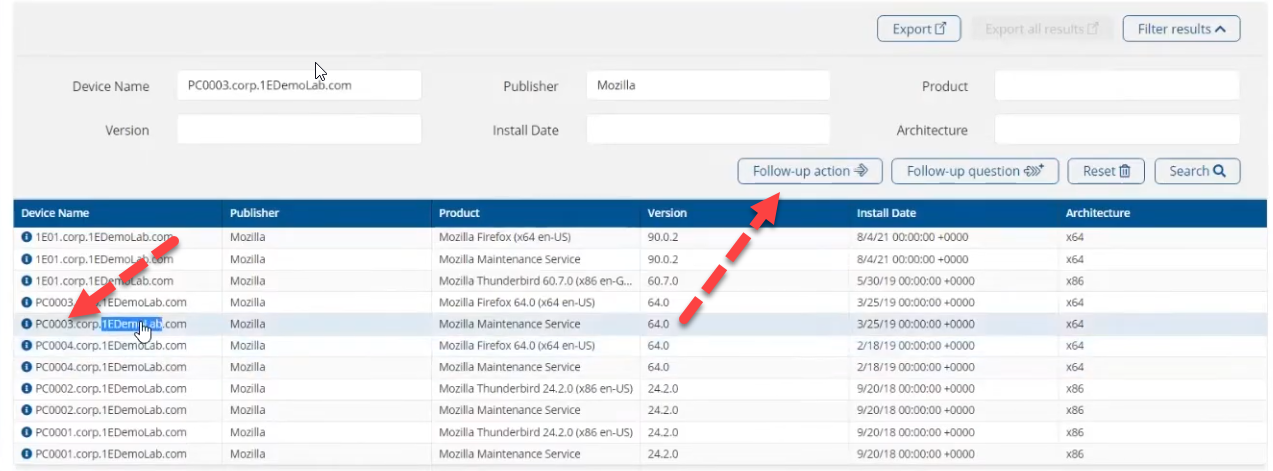Collapse the Filter results panel

[1181, 29]
